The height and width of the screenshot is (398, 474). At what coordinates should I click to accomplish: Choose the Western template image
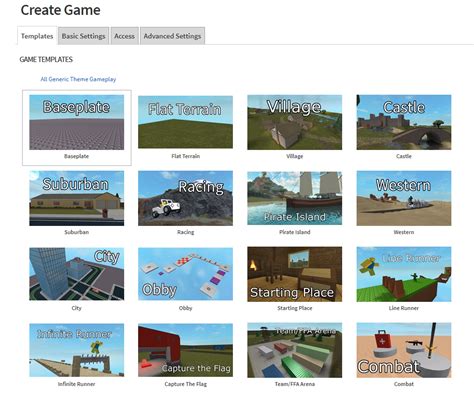[404, 198]
